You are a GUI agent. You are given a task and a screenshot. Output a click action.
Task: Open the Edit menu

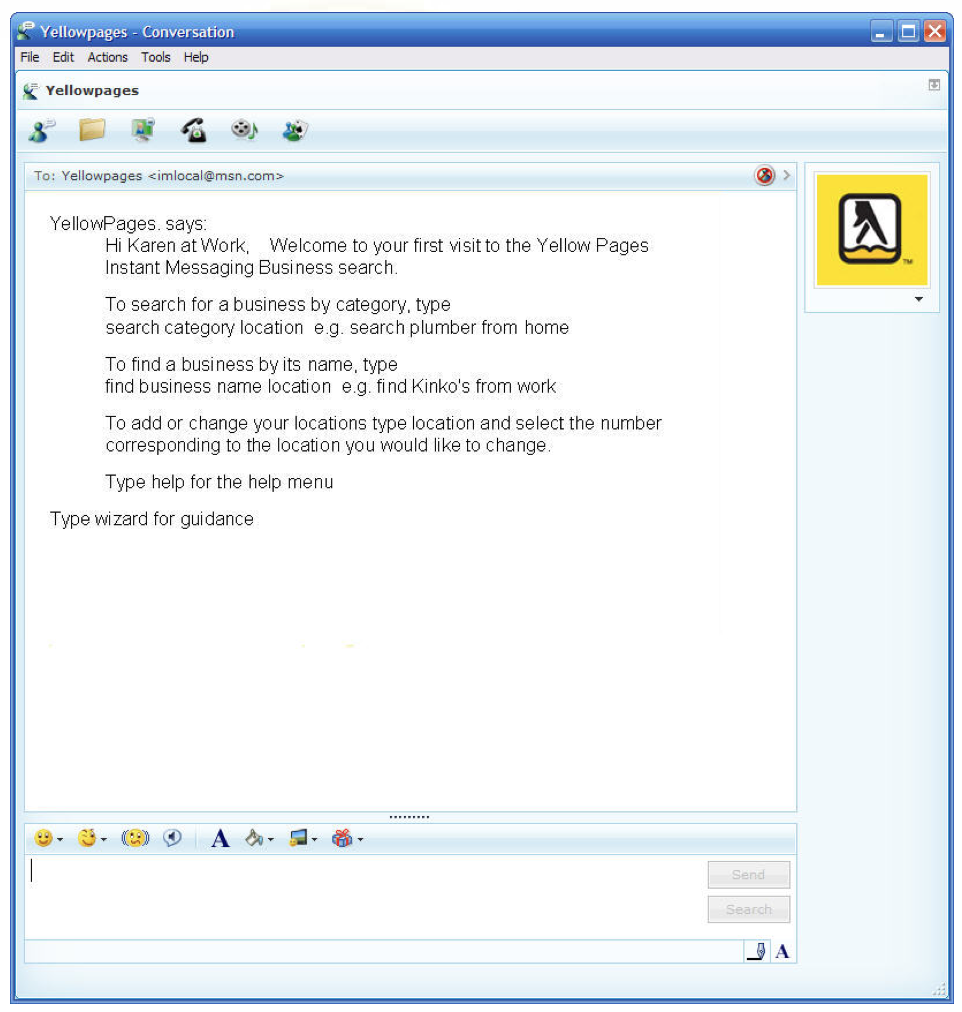tap(63, 57)
